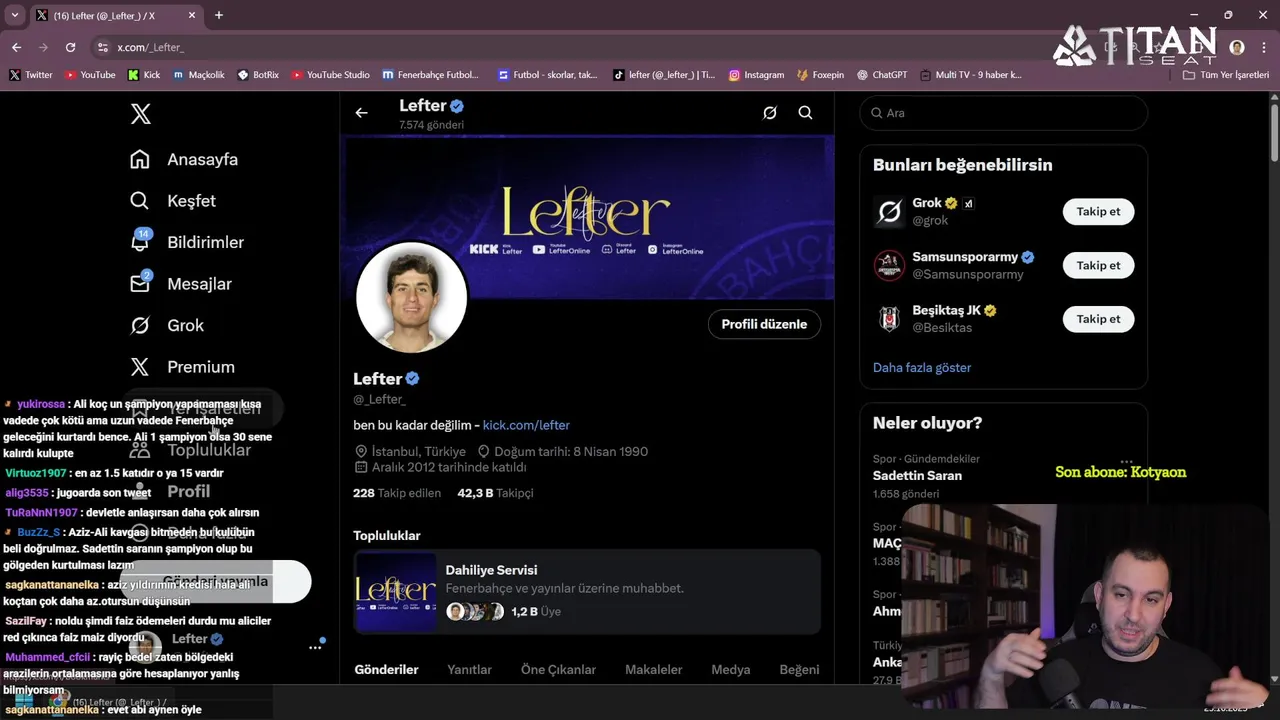Open the Dahiliye Servisi community card
The width and height of the screenshot is (1280, 720).
pos(587,591)
